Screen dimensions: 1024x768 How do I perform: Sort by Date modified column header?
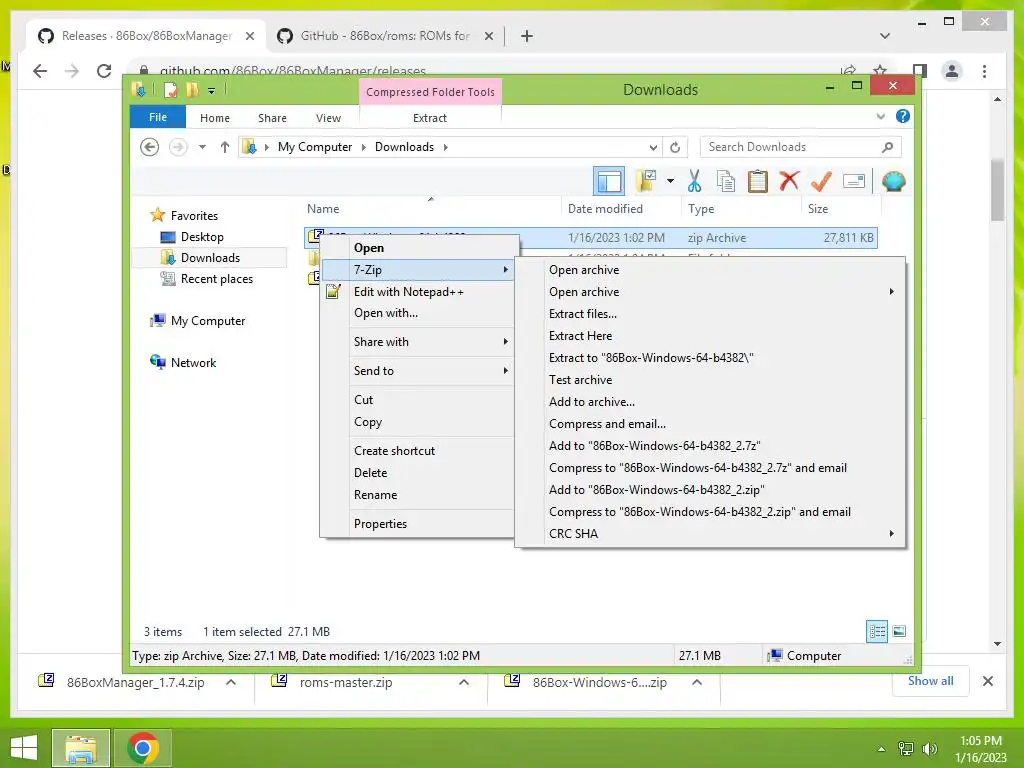point(605,209)
